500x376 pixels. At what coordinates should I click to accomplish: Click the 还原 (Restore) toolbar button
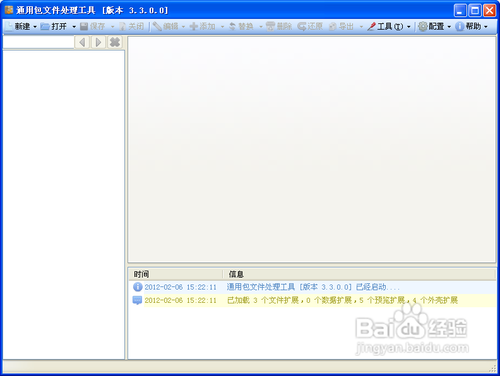coord(310,26)
